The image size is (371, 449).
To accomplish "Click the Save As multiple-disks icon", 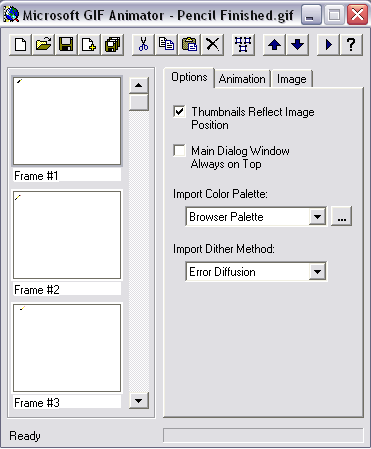I will click(112, 44).
